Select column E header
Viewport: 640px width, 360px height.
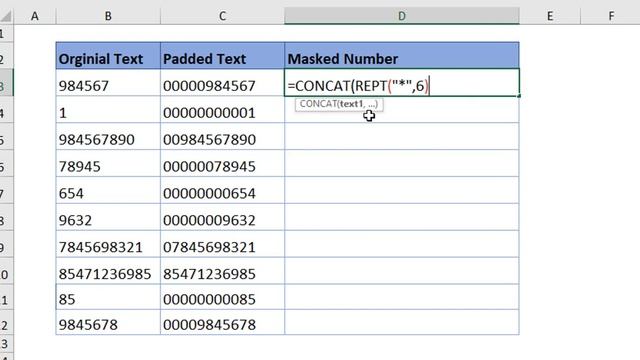coord(550,16)
